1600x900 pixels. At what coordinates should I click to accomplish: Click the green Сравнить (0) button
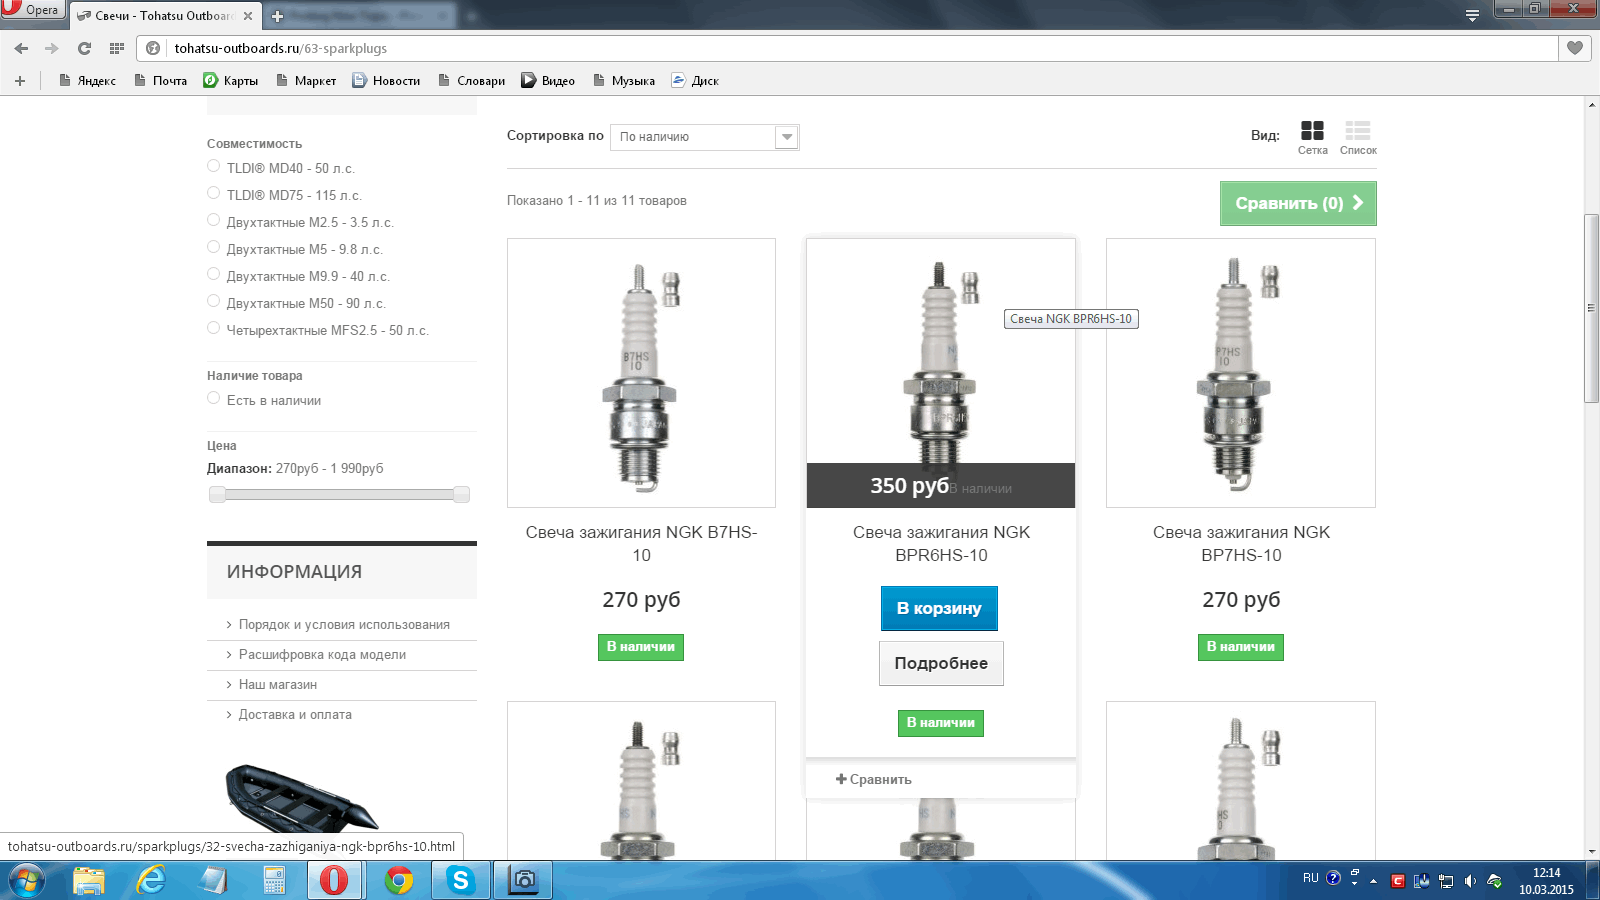coord(1298,203)
